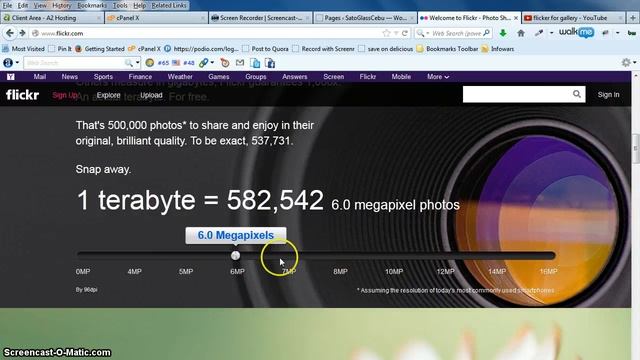Open the History menu
Image resolution: width=640 pixels, height=360 pixels.
[x=62, y=5]
